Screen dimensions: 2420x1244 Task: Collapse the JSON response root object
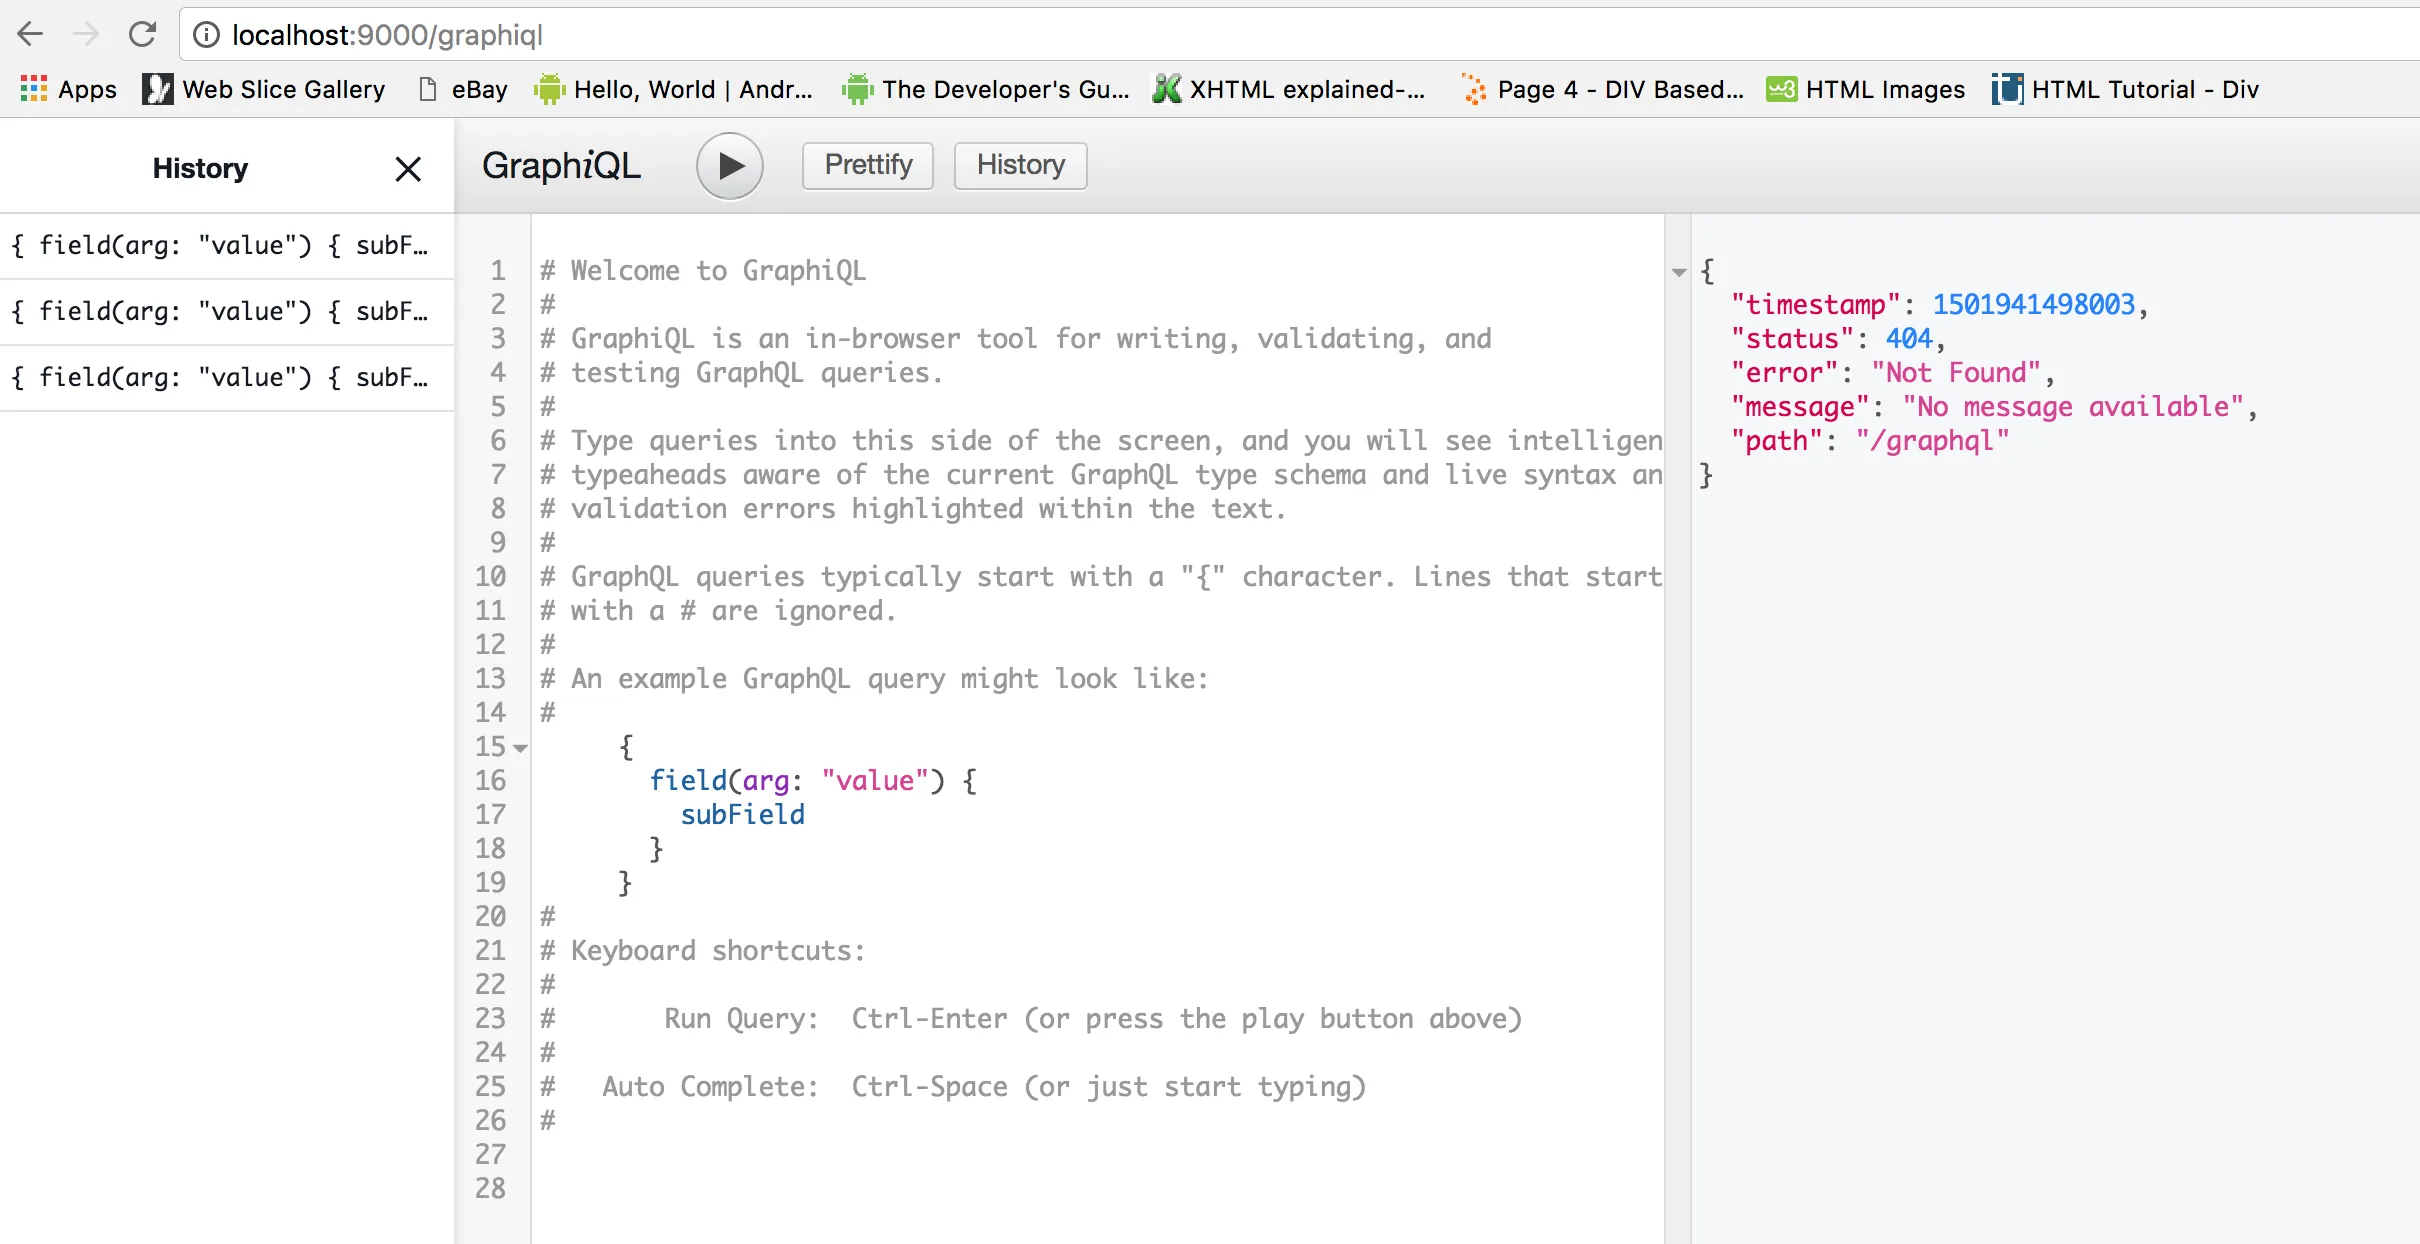pyautogui.click(x=1679, y=272)
